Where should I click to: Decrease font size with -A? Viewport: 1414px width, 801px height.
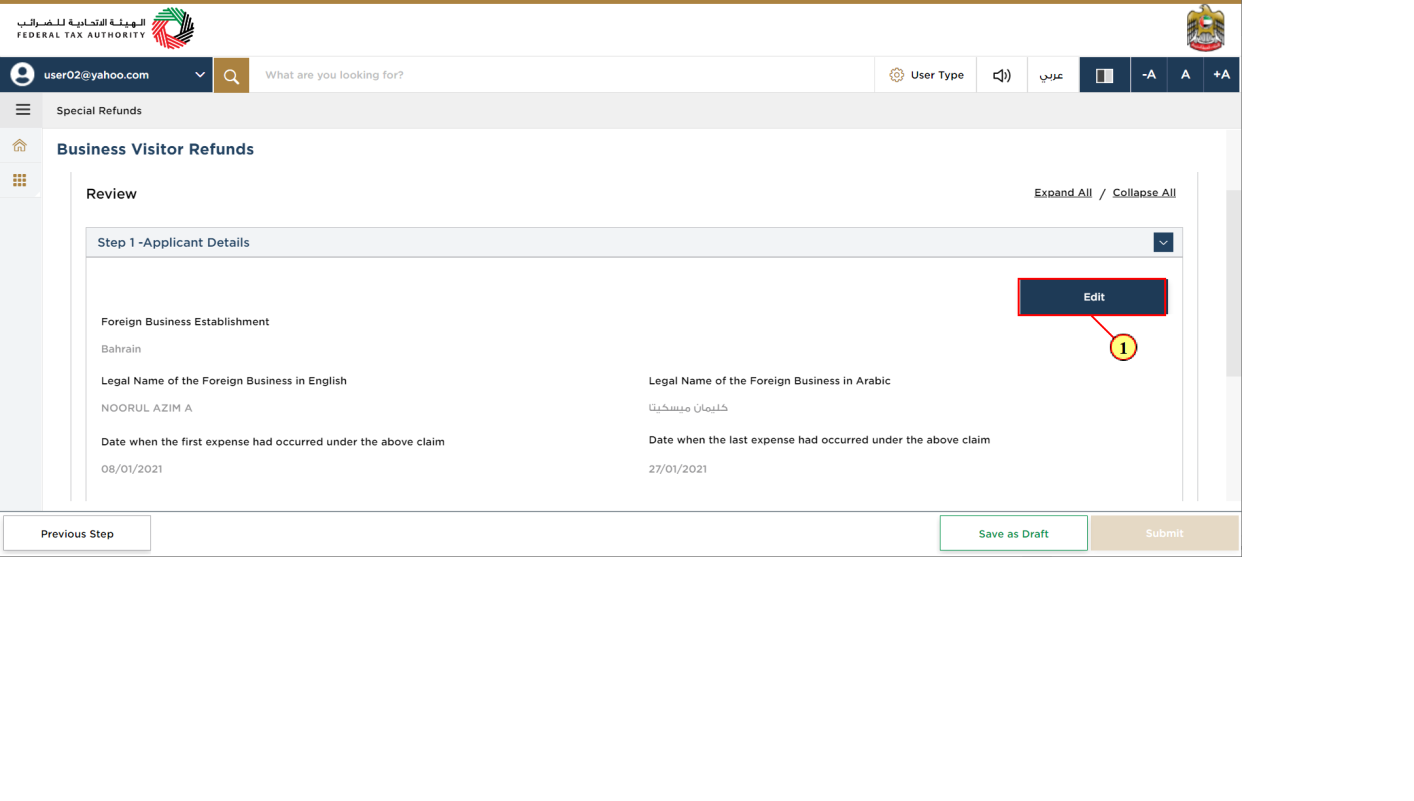click(1149, 75)
